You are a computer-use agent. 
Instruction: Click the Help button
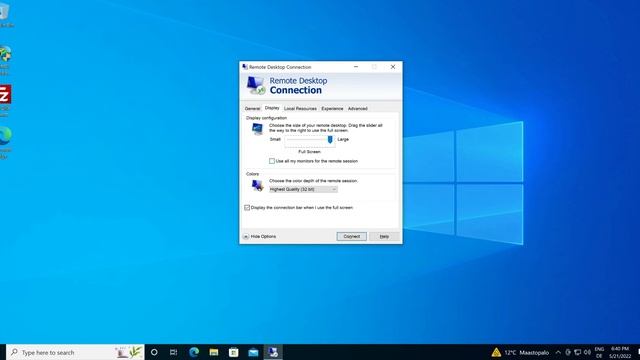click(x=384, y=236)
